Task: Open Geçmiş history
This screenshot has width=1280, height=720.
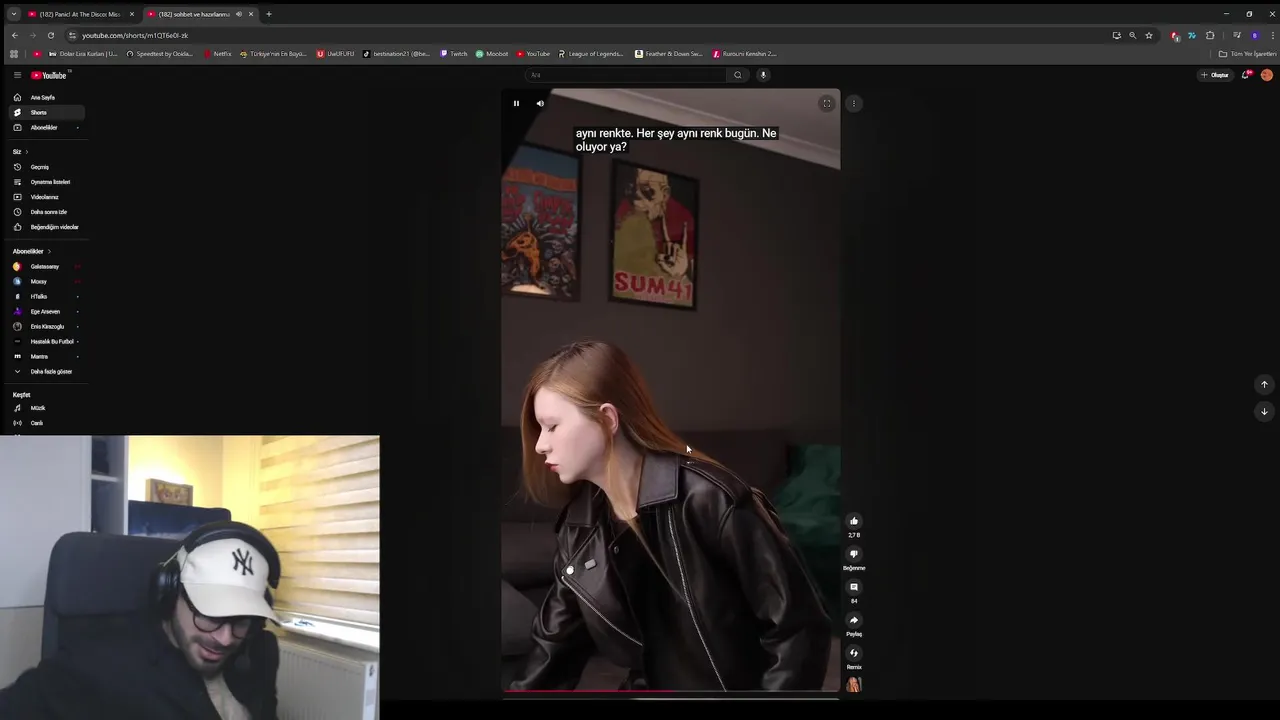Action: click(46, 167)
